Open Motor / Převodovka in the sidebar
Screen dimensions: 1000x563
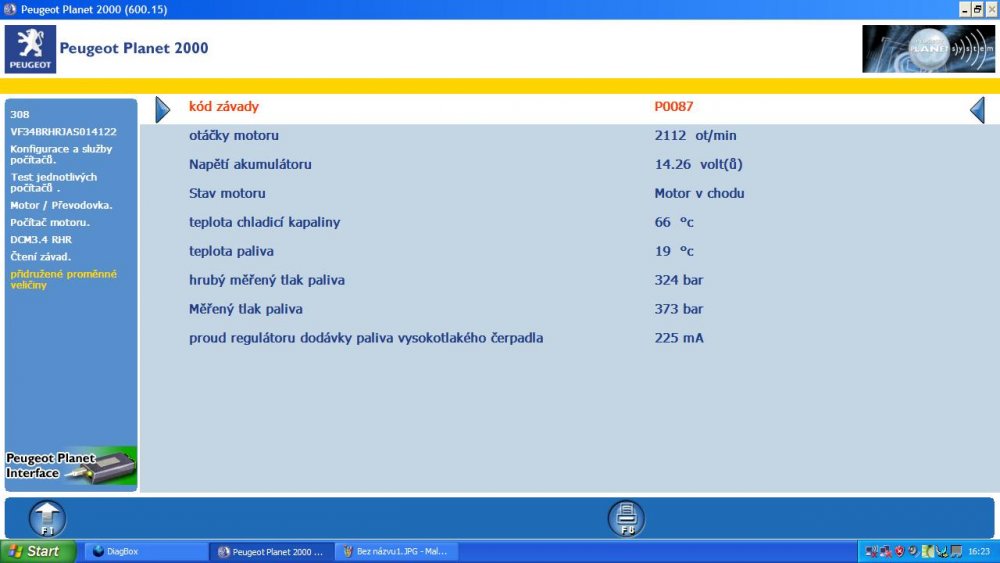[61, 205]
